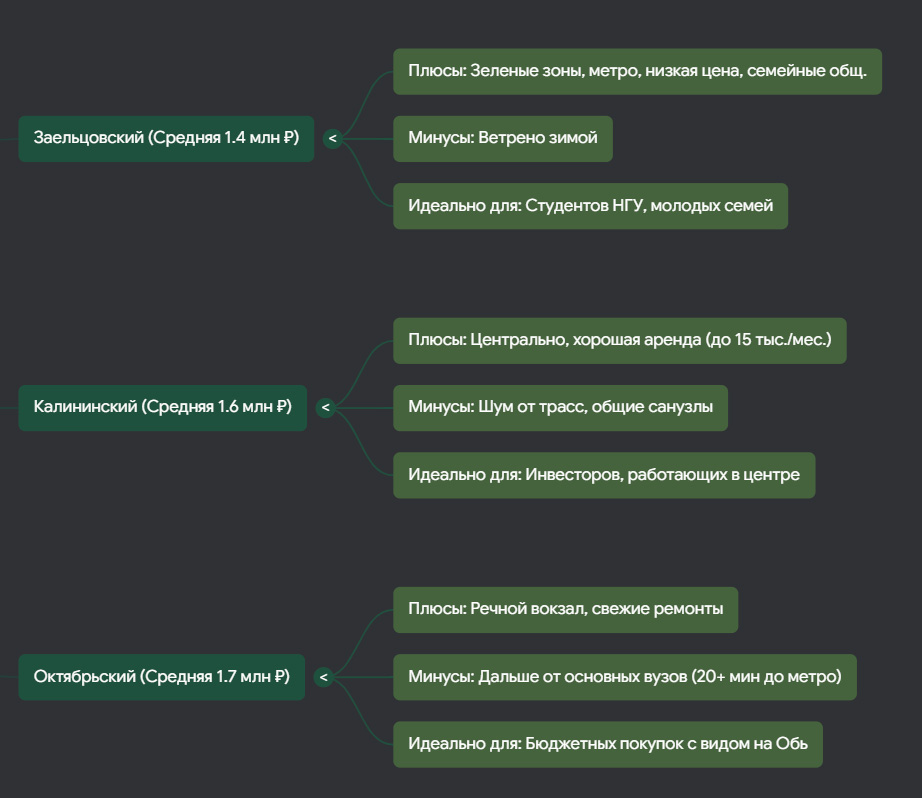Image resolution: width=922 pixels, height=798 pixels.
Task: Select the Калининский (Средняя 1.6 млн ₽) node
Action: pyautogui.click(x=163, y=408)
